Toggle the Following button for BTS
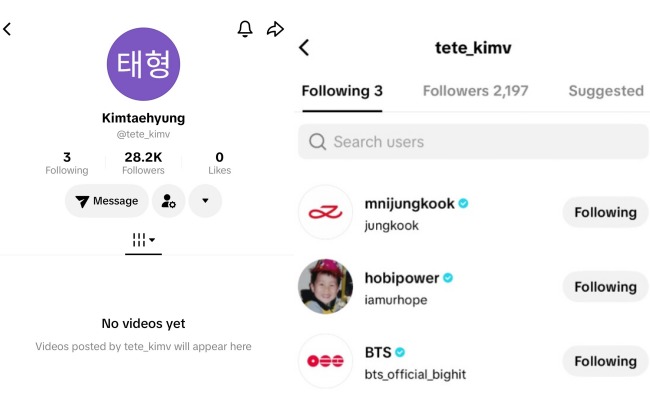 pos(605,361)
